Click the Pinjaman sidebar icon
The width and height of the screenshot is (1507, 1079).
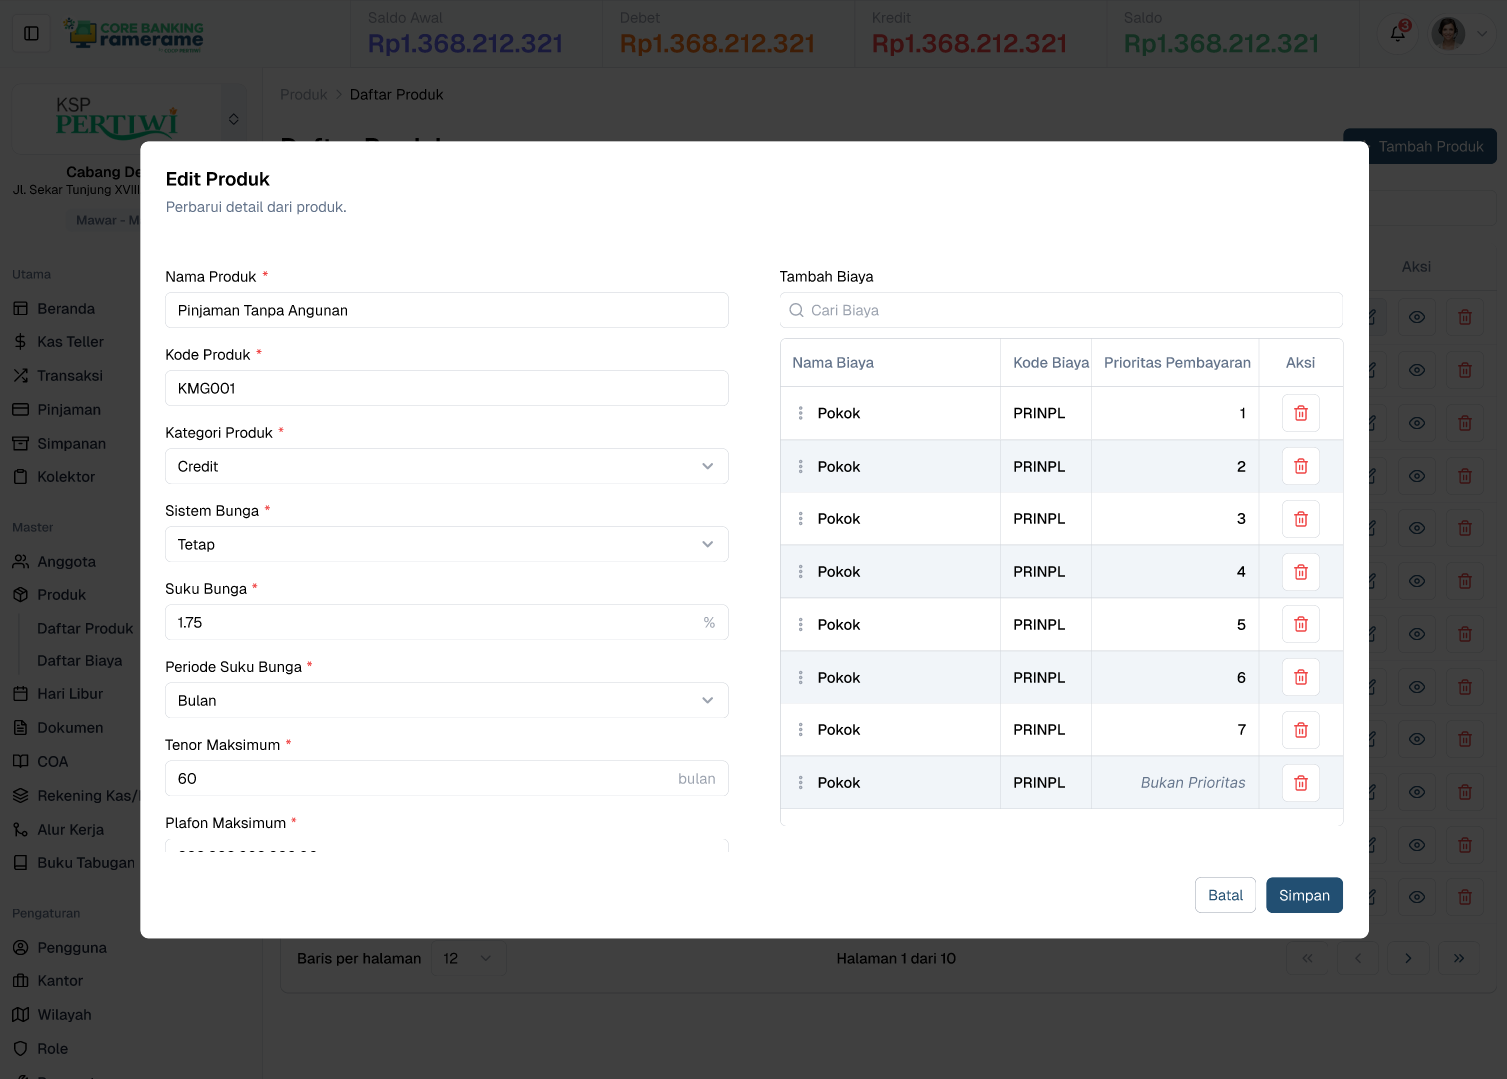pyautogui.click(x=20, y=409)
